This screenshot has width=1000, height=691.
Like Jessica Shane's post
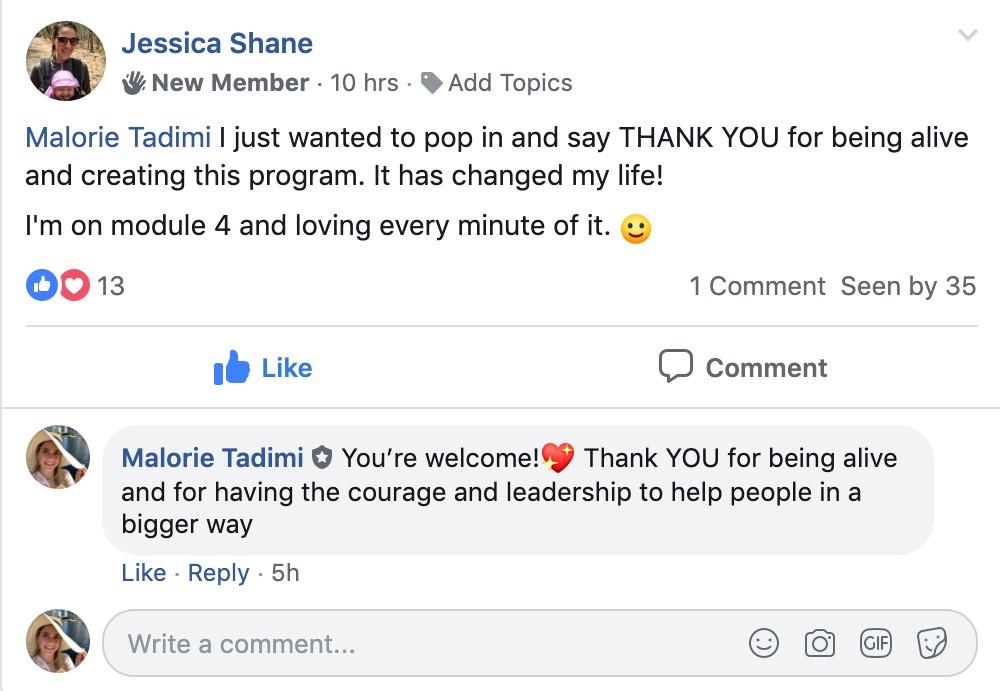point(263,368)
